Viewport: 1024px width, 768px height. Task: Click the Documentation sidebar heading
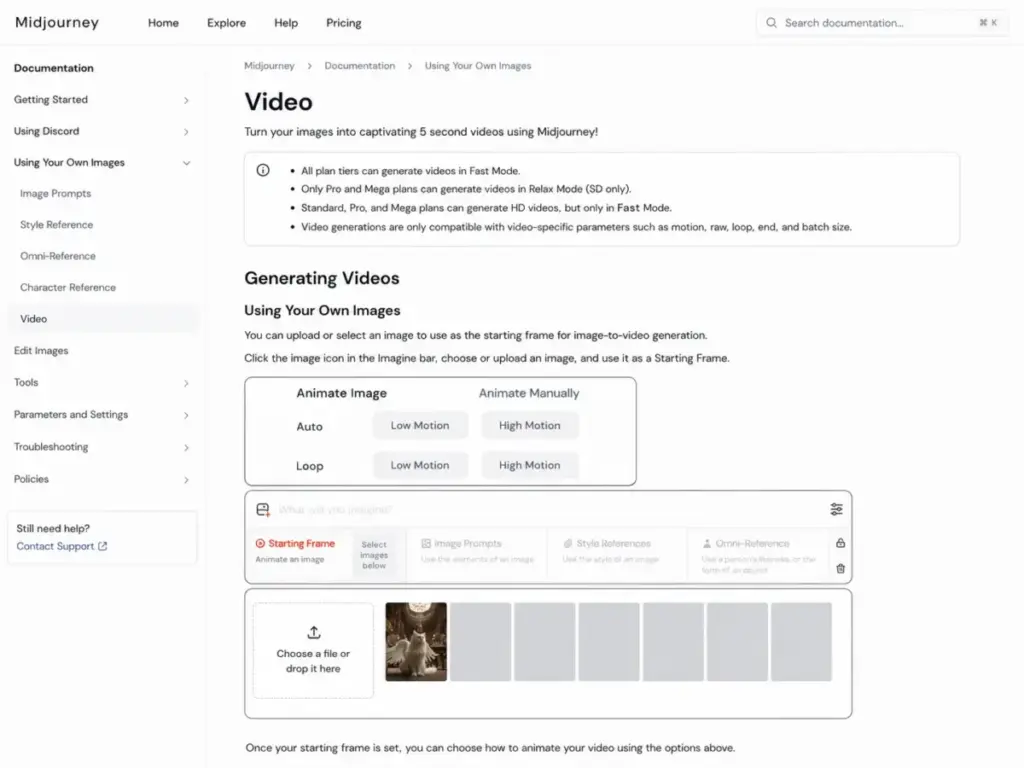54,68
